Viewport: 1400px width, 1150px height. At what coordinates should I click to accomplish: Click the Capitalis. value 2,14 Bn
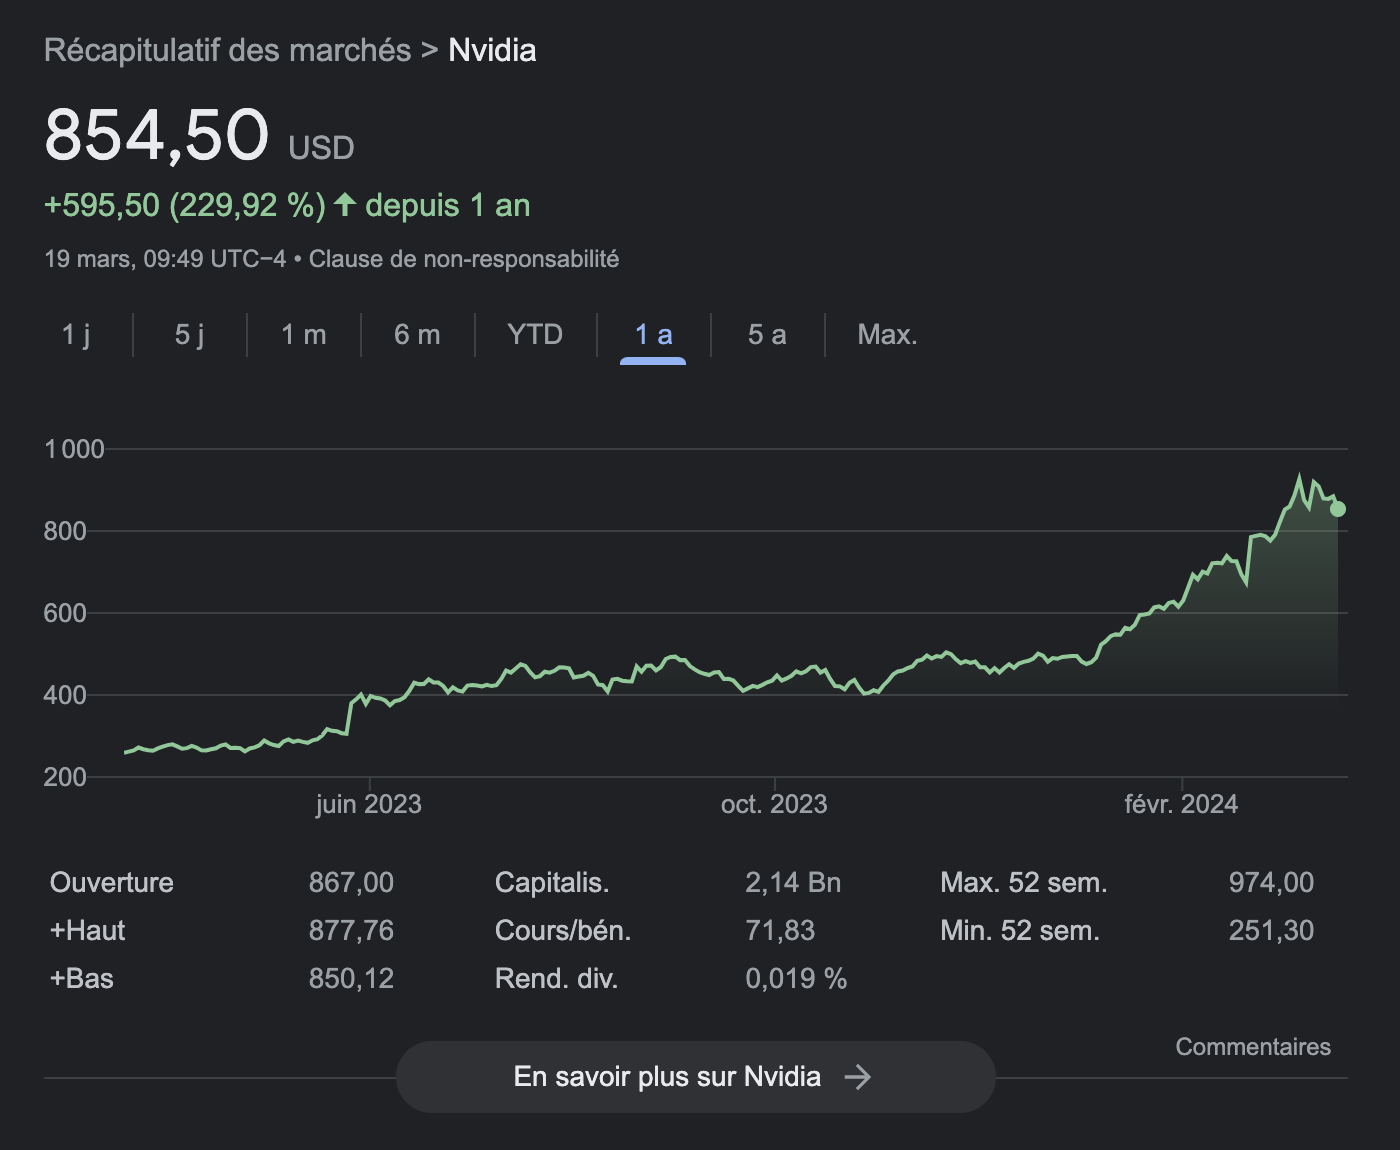tap(793, 883)
